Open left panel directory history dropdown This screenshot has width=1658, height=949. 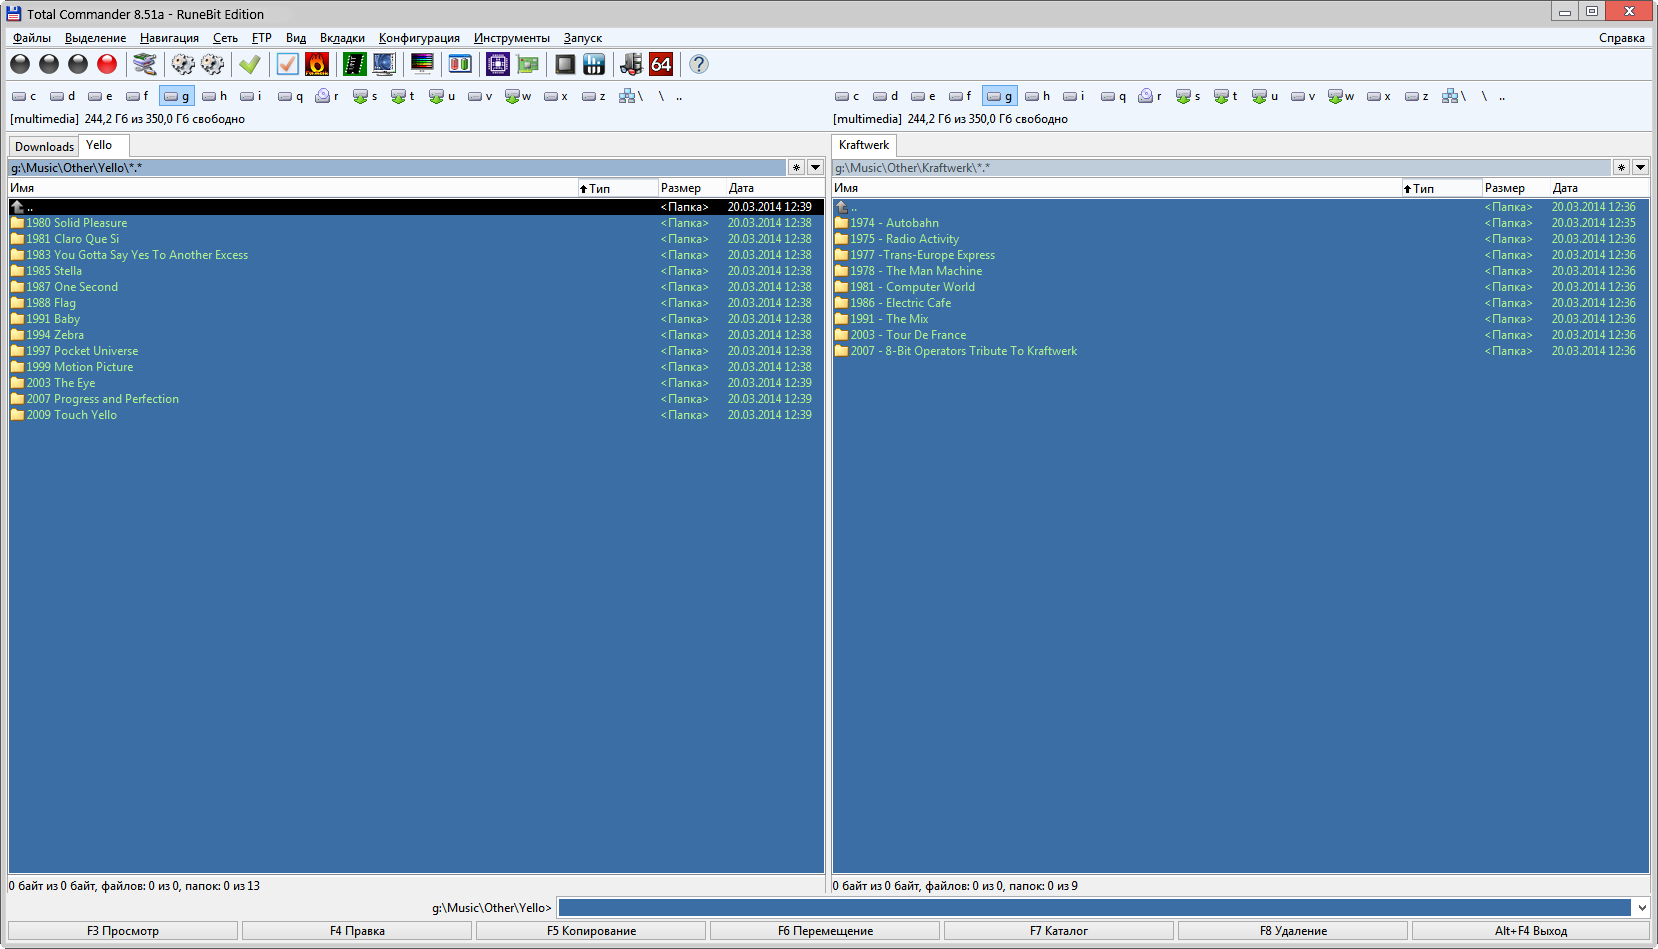click(x=815, y=167)
